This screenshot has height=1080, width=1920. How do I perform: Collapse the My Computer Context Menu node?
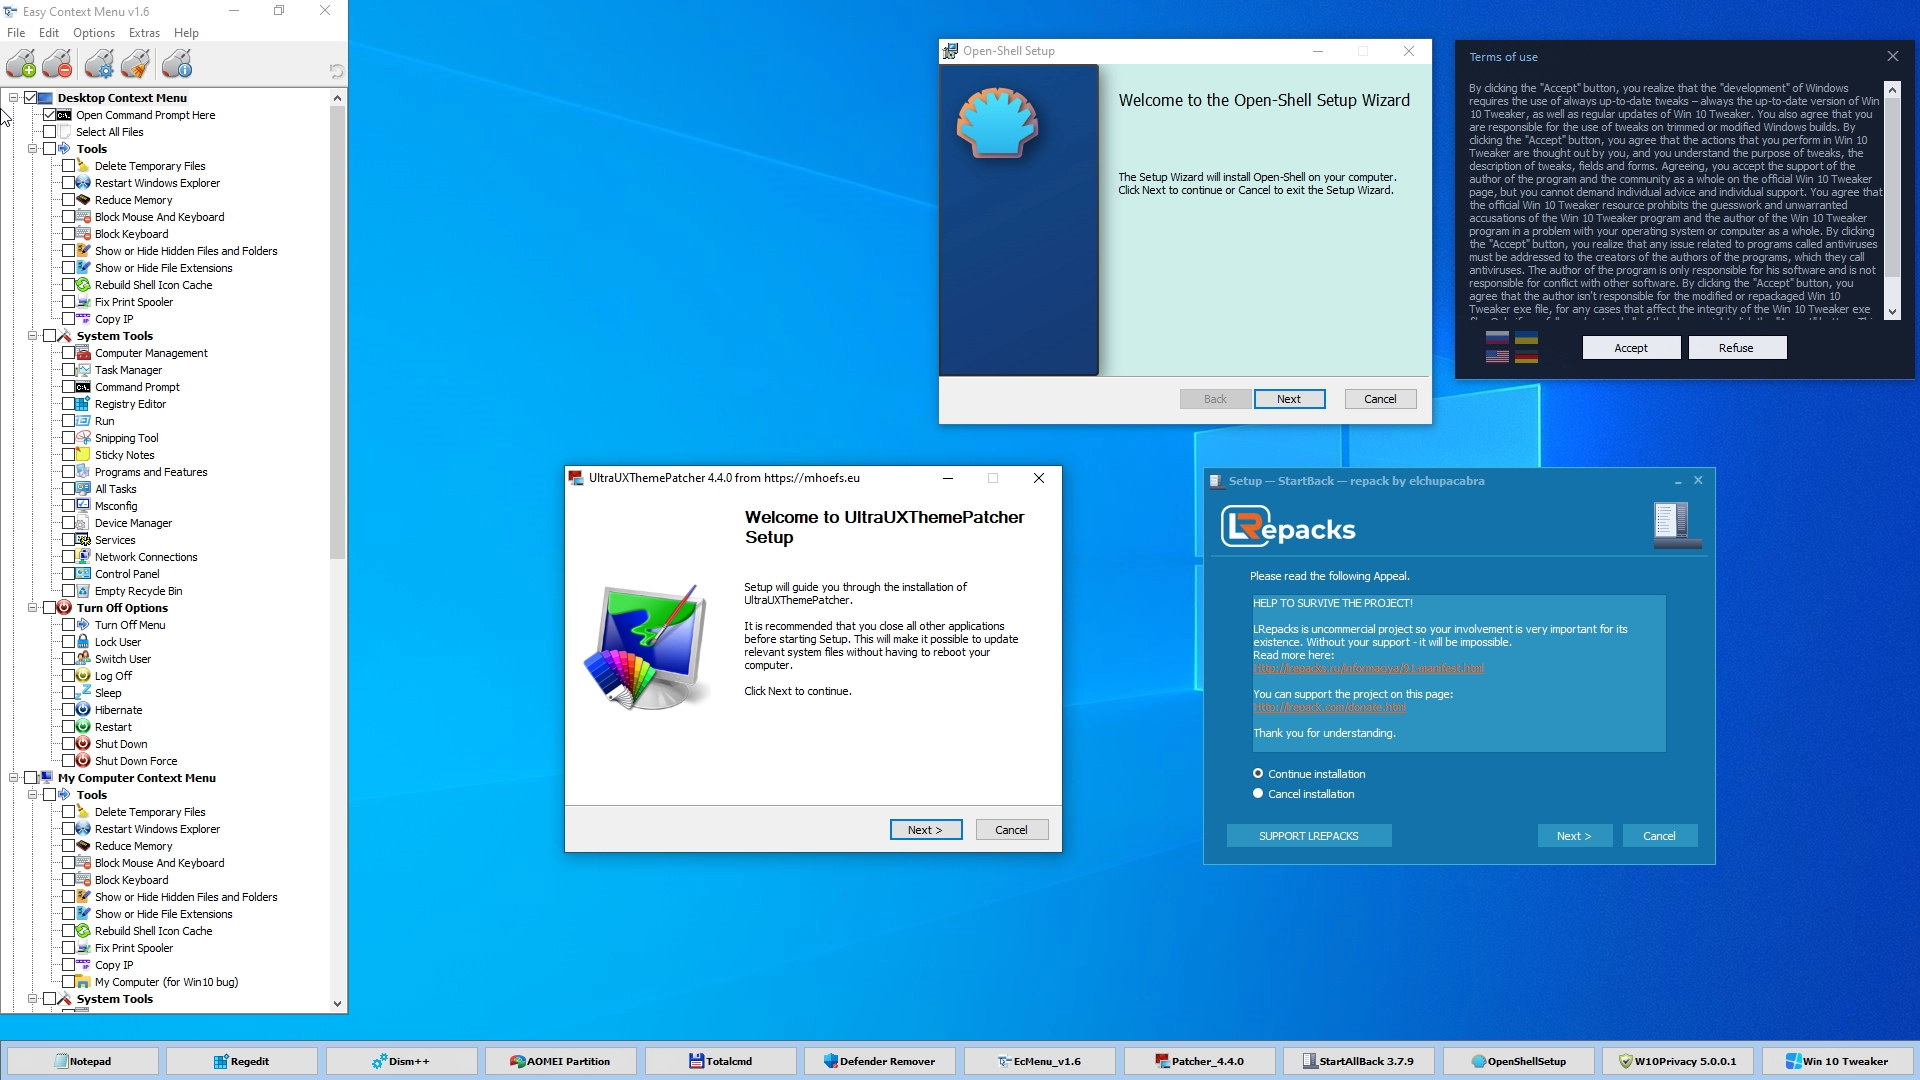14,778
